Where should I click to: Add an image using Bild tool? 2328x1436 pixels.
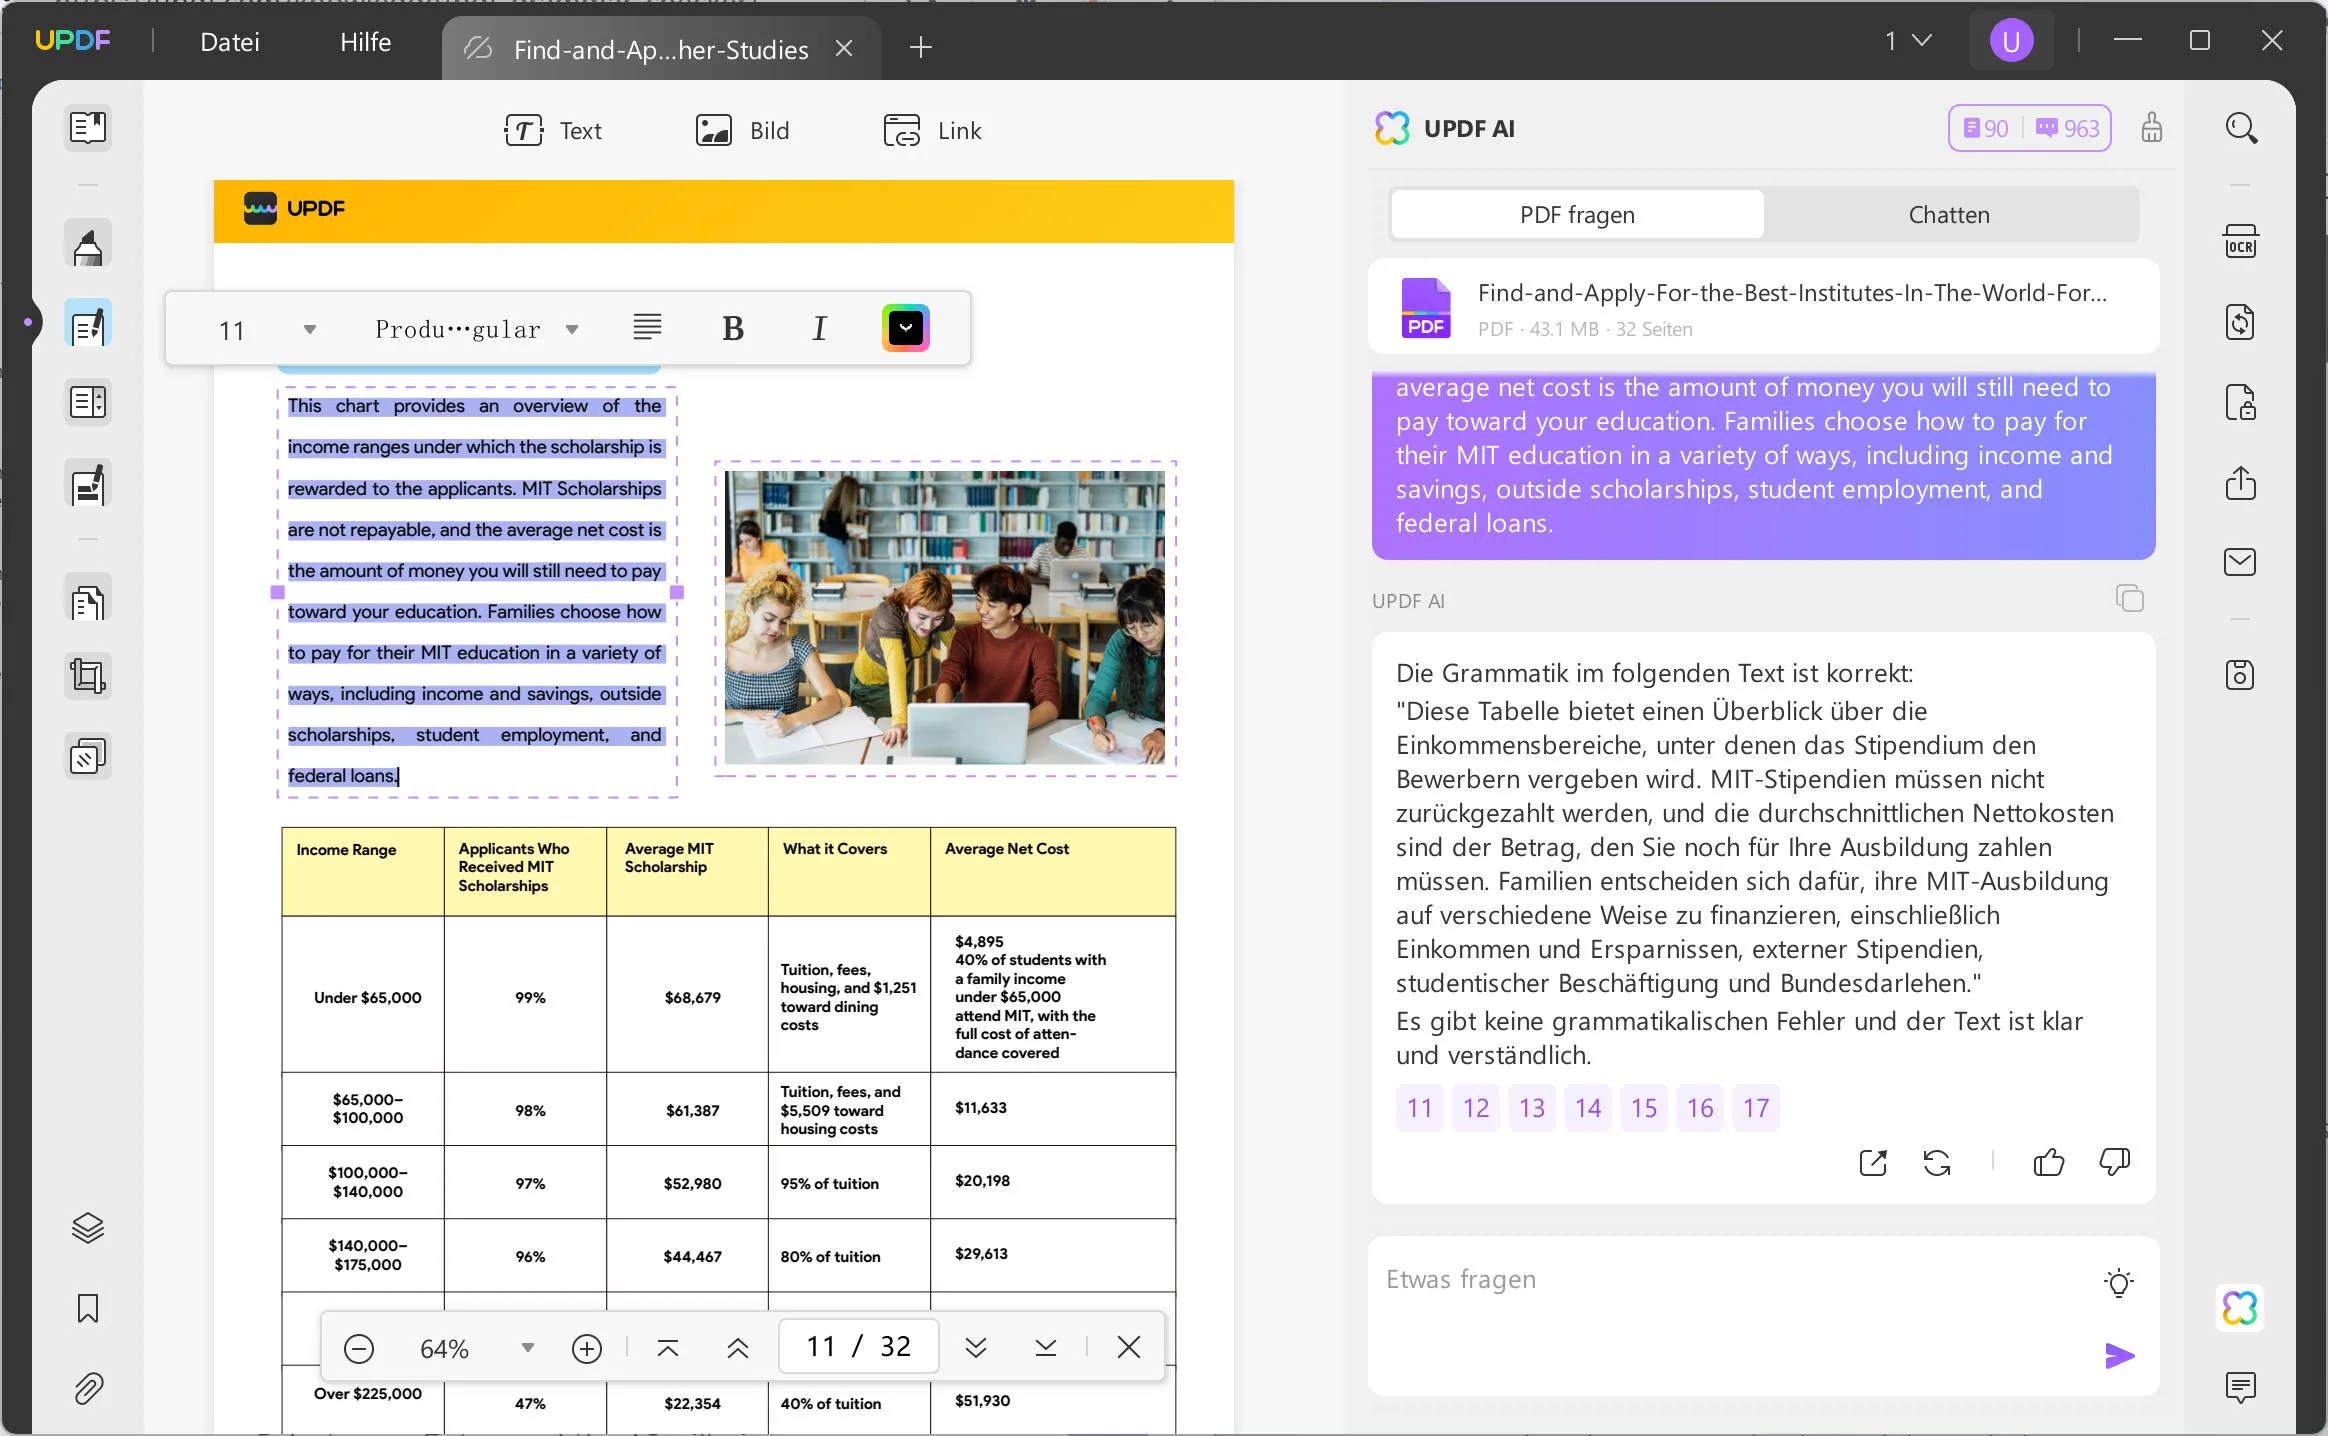[x=742, y=130]
